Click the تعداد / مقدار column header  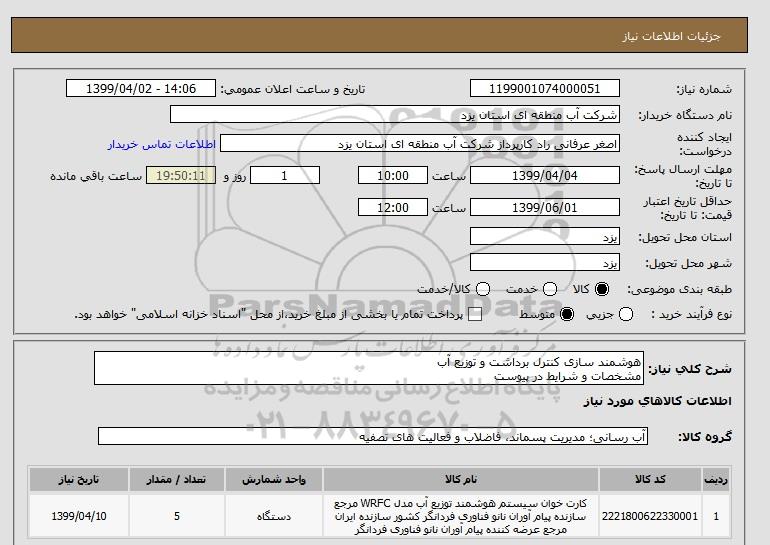click(x=176, y=480)
